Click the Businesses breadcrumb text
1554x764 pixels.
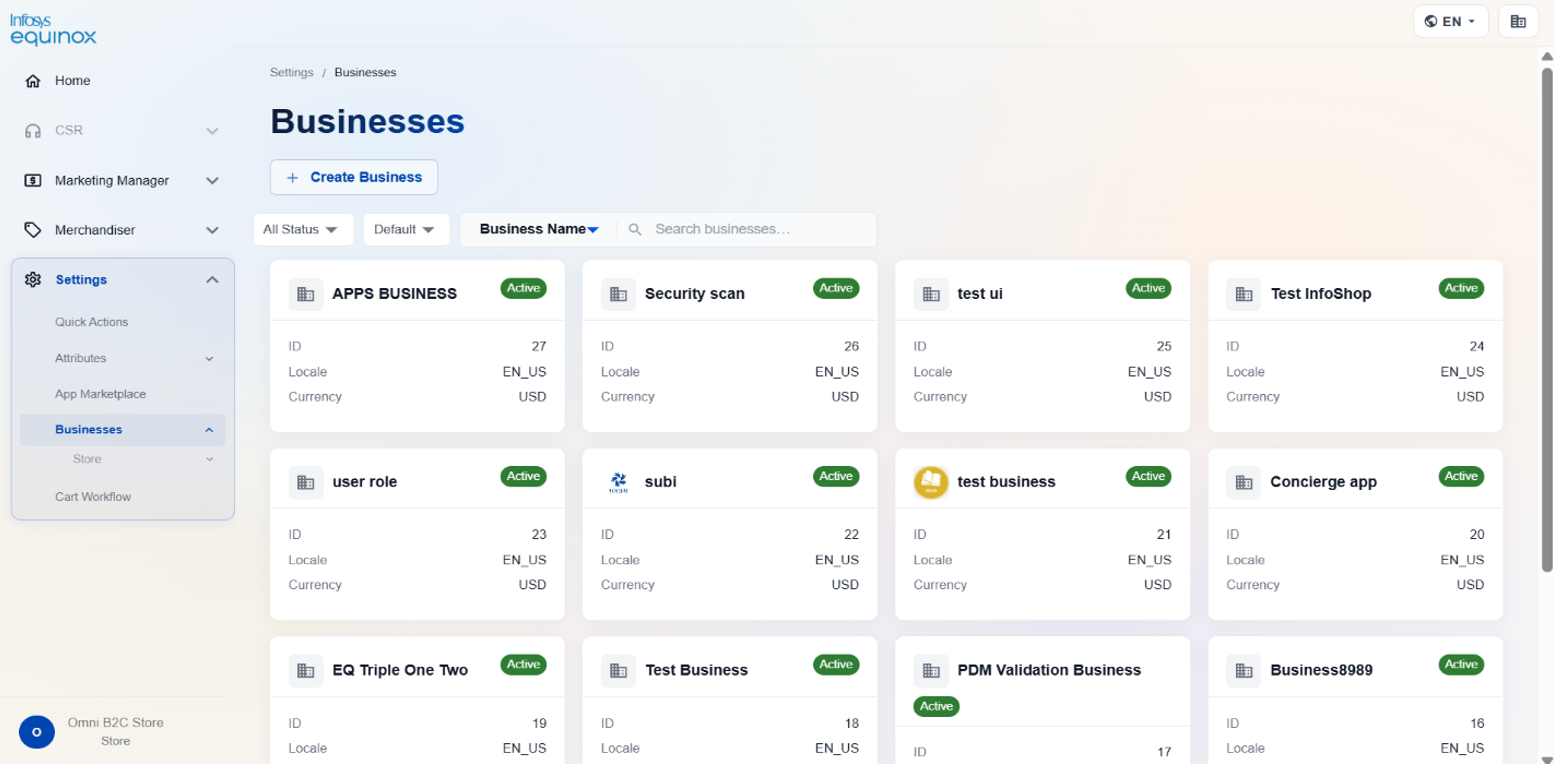[x=365, y=73]
